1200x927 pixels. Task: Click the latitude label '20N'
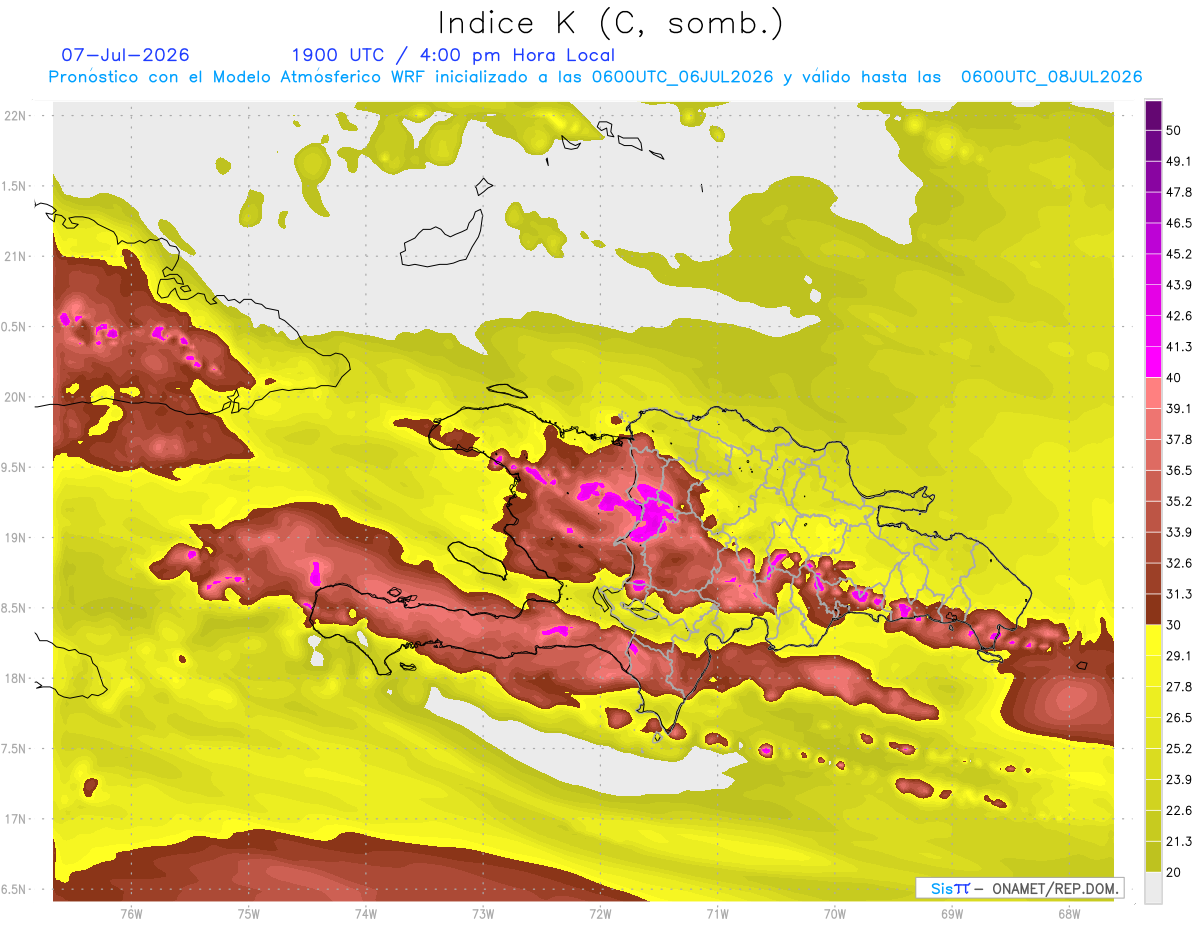[x=17, y=397]
